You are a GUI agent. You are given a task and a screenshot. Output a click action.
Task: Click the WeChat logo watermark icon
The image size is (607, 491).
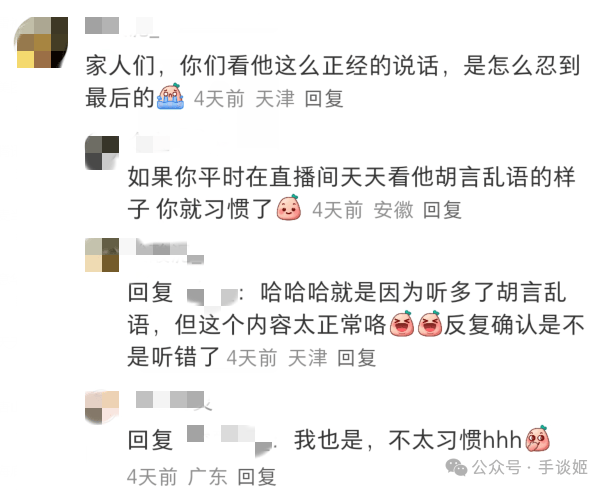[x=456, y=467]
